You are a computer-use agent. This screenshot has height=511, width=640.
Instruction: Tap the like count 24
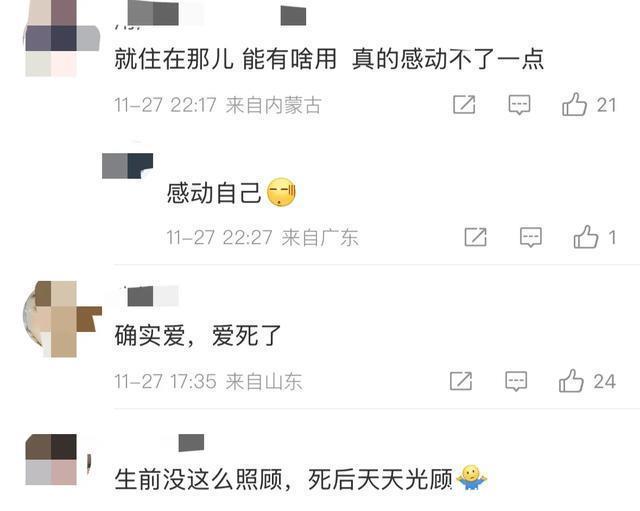(604, 382)
